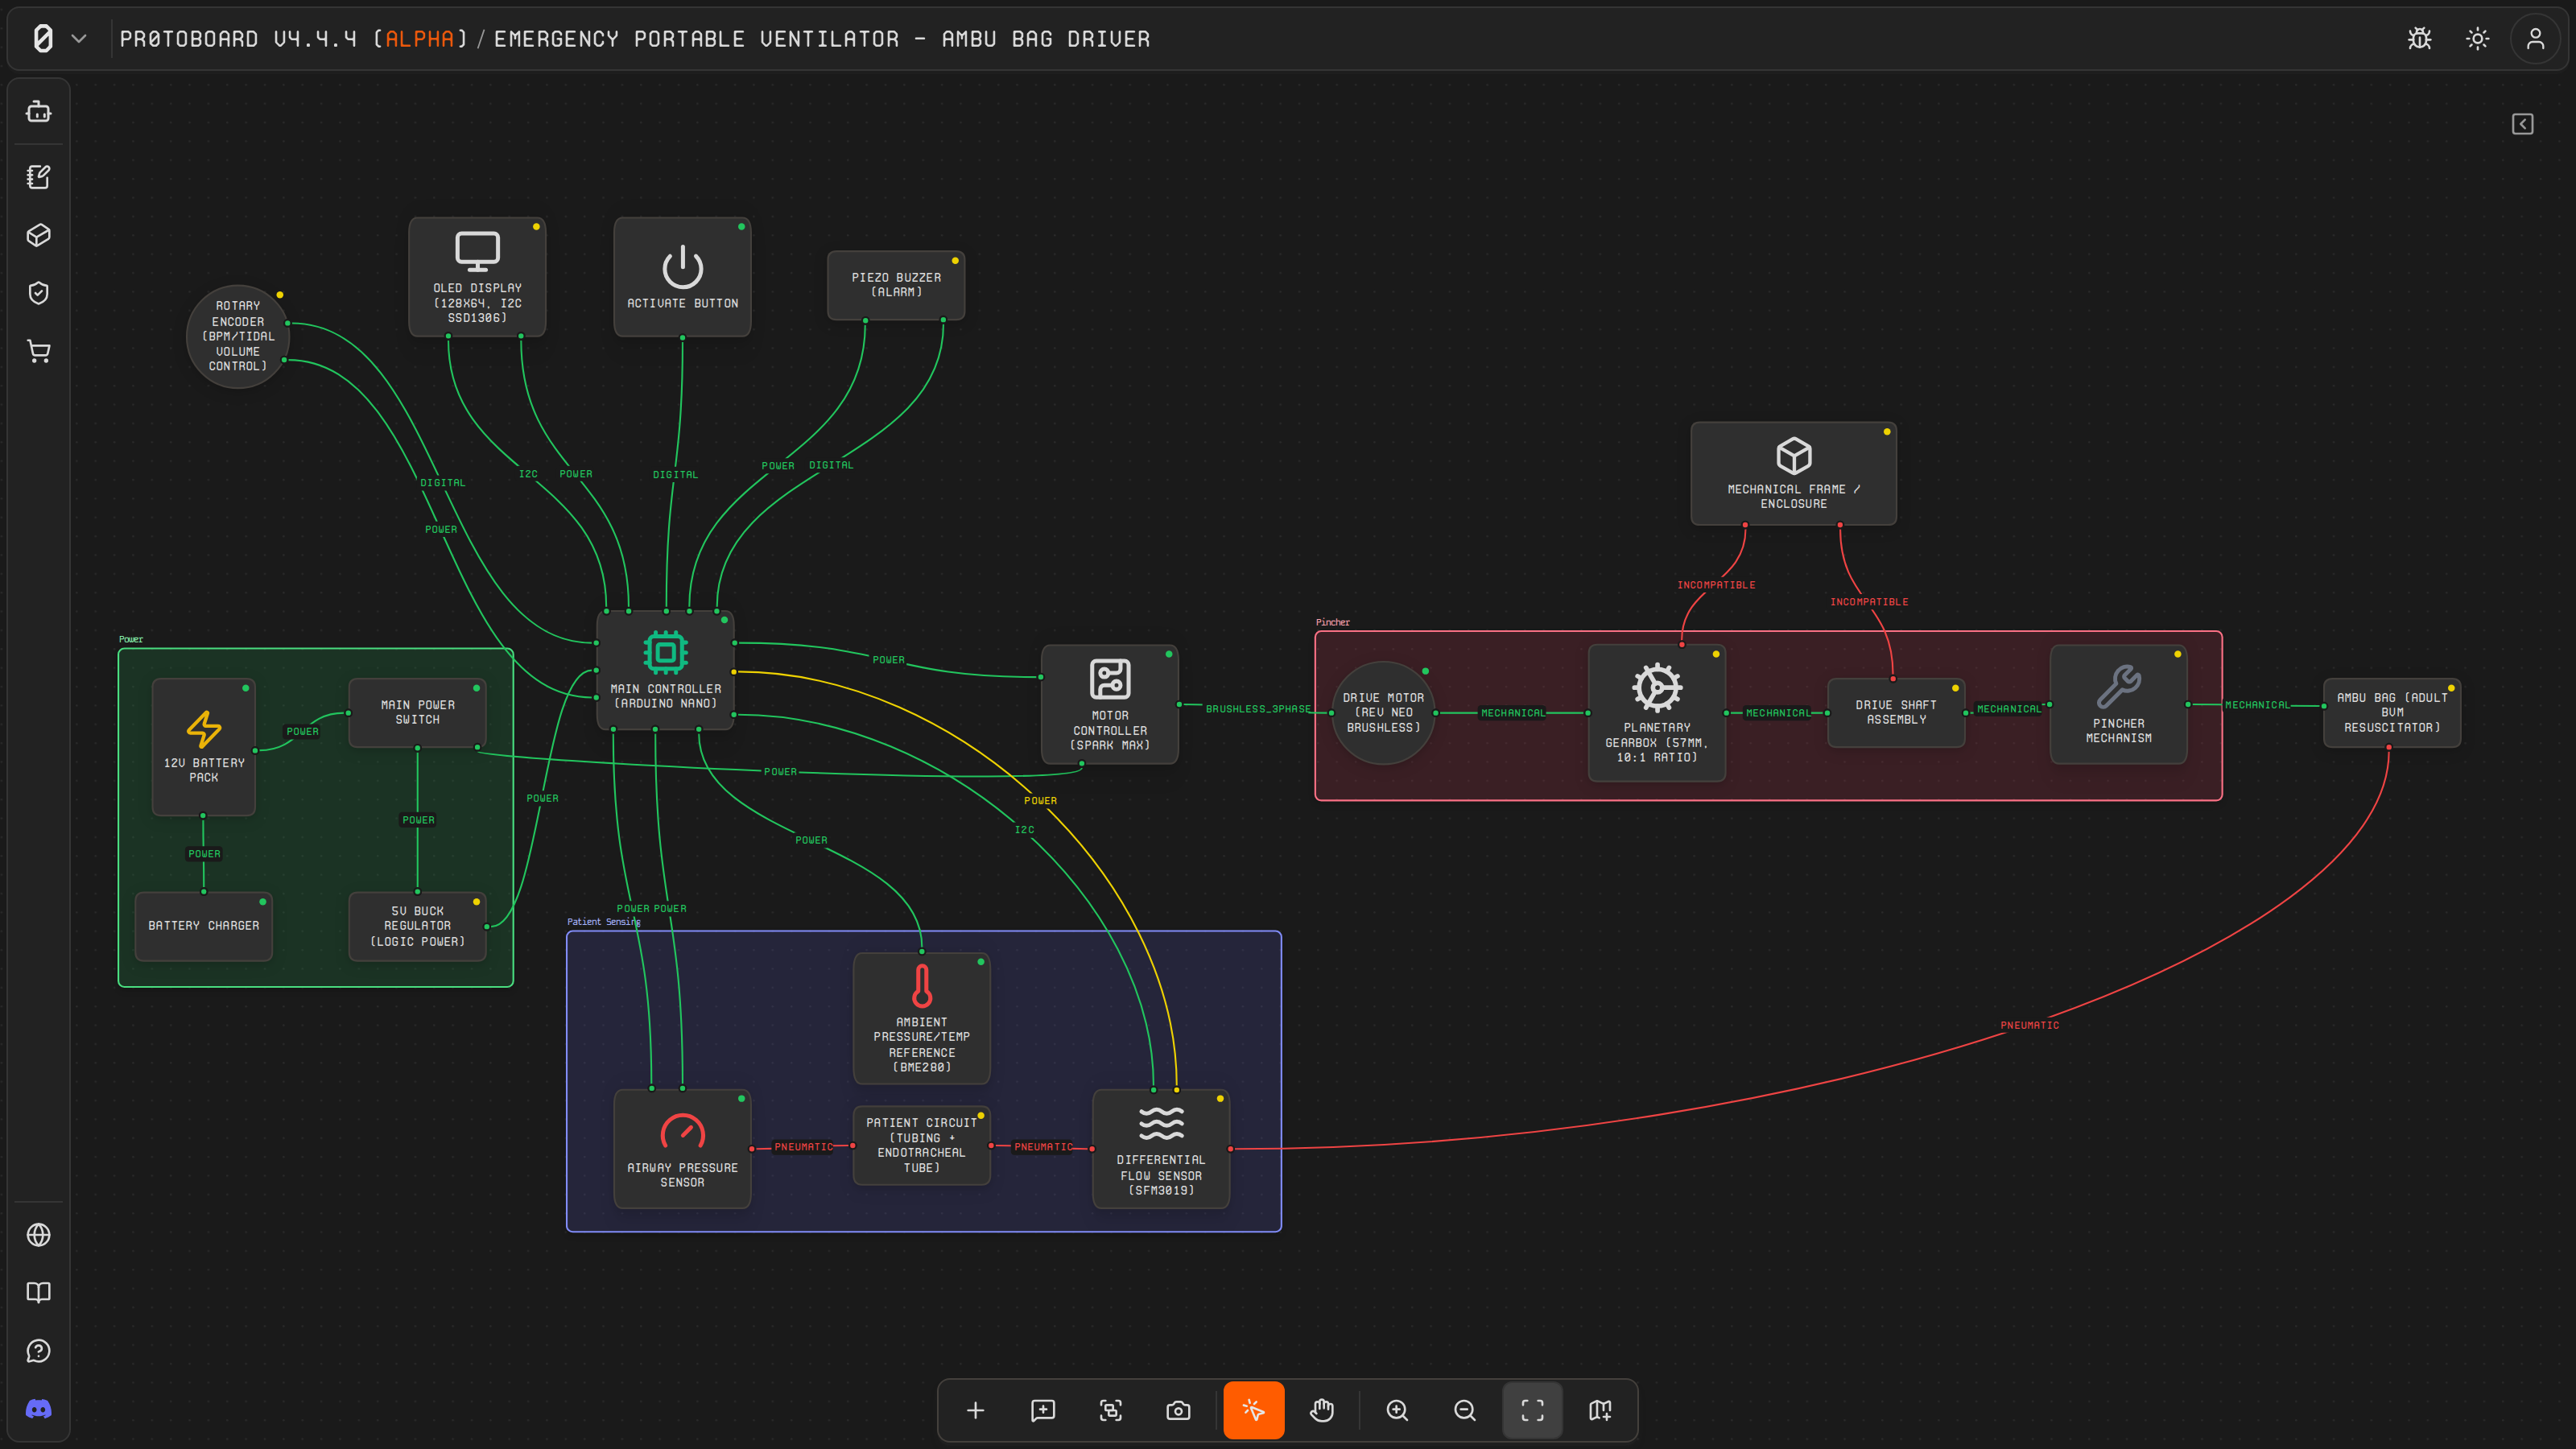Open the globe community sidebar icon
This screenshot has height=1449, width=2576.
pyautogui.click(x=39, y=1235)
